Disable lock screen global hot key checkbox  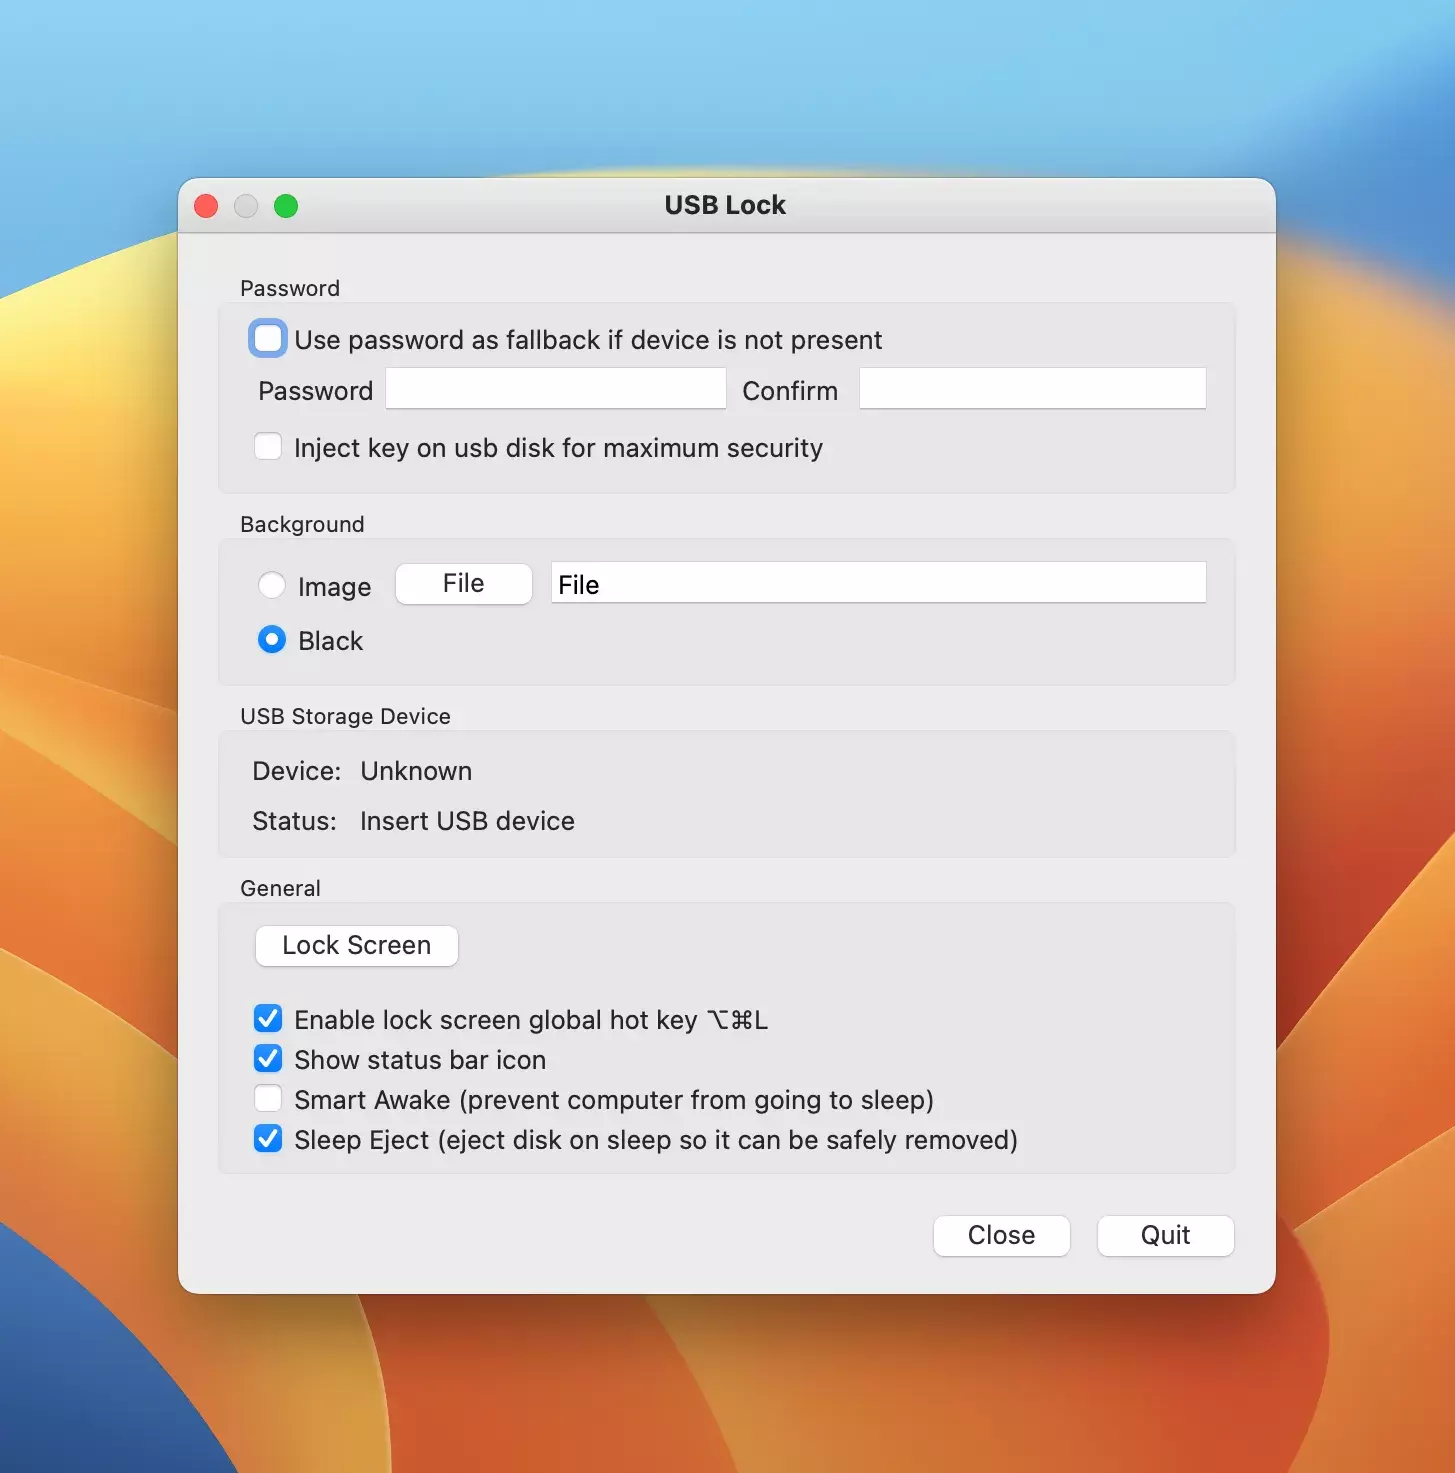268,1018
